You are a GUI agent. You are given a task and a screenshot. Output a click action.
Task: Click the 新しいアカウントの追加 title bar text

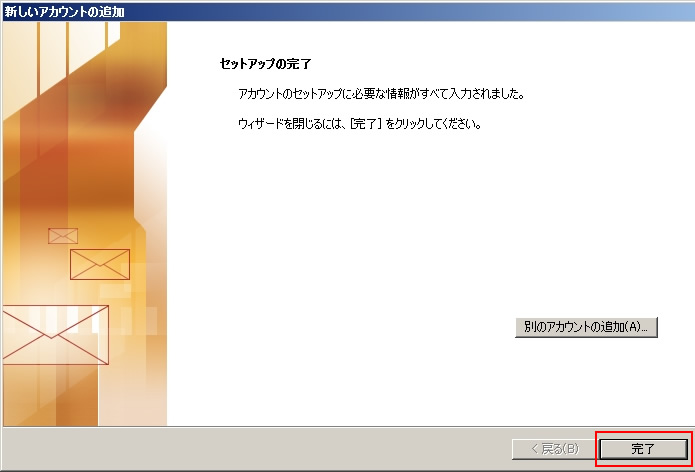[x=64, y=12]
